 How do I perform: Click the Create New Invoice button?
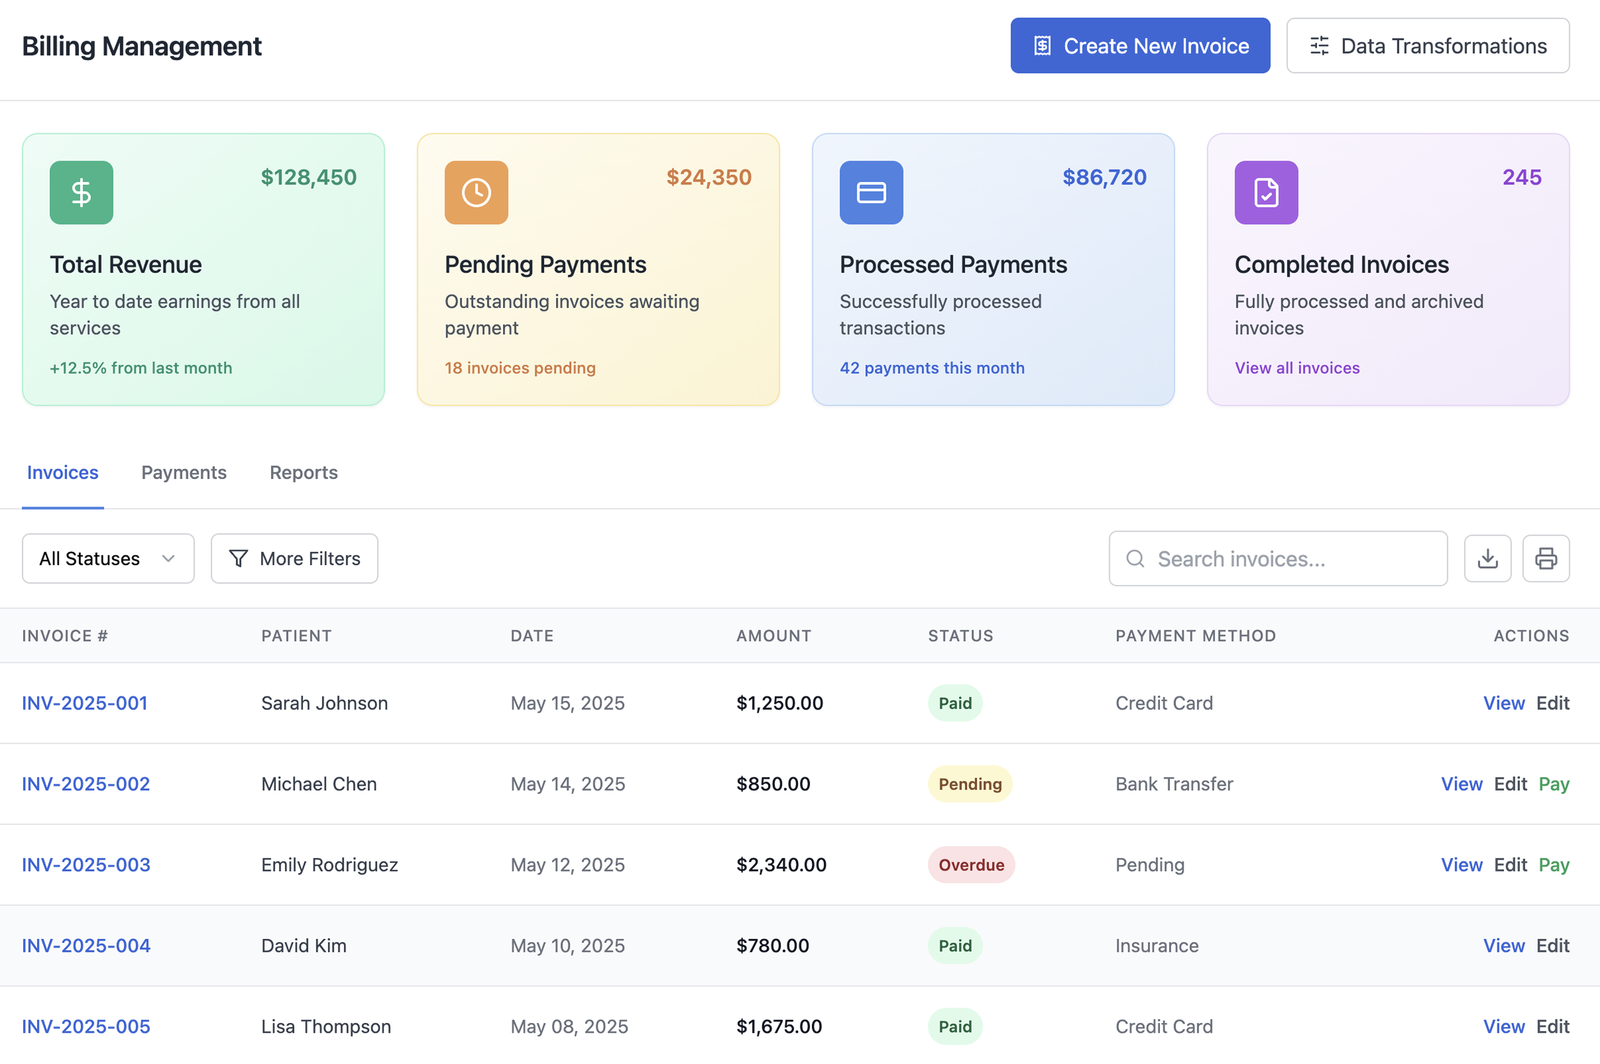1139,45
